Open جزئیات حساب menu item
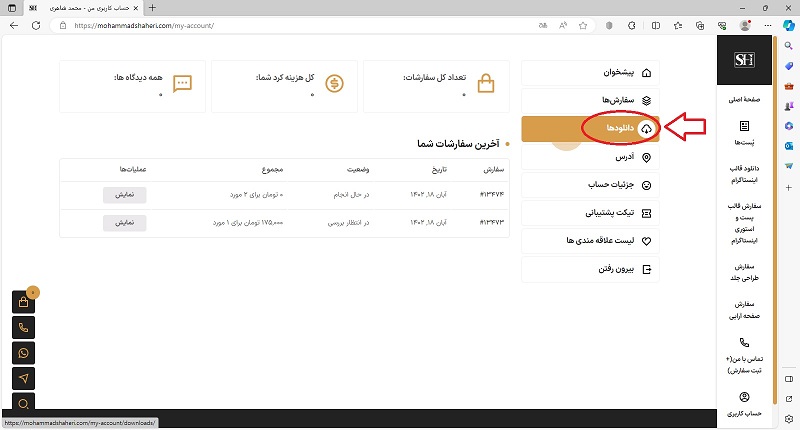800x430 pixels. (x=591, y=185)
